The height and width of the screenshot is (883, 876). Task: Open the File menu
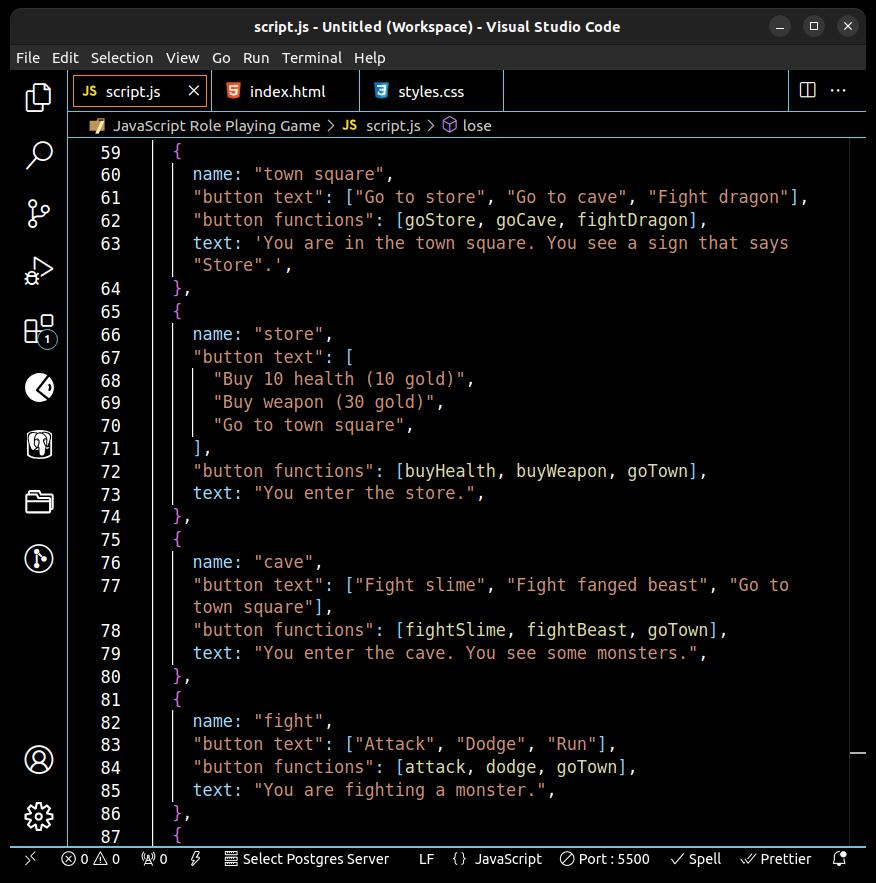pyautogui.click(x=28, y=58)
